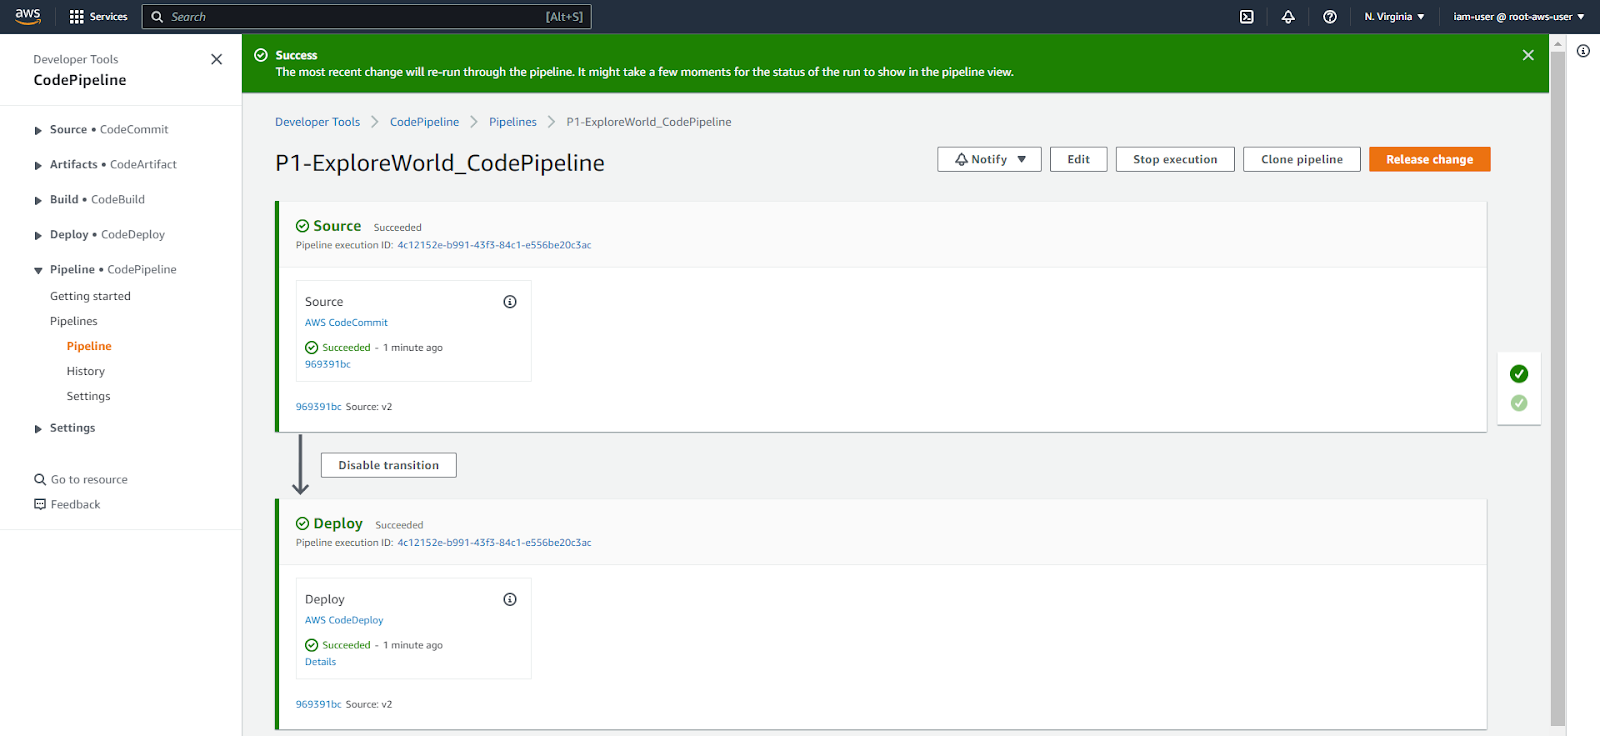
Task: Open Getting started in the sidebar
Action: click(90, 296)
